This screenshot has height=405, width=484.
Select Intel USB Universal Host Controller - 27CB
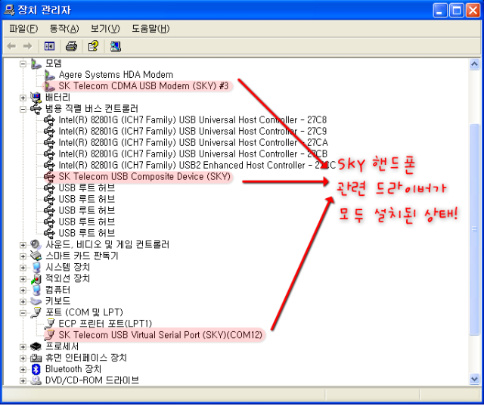click(193, 154)
